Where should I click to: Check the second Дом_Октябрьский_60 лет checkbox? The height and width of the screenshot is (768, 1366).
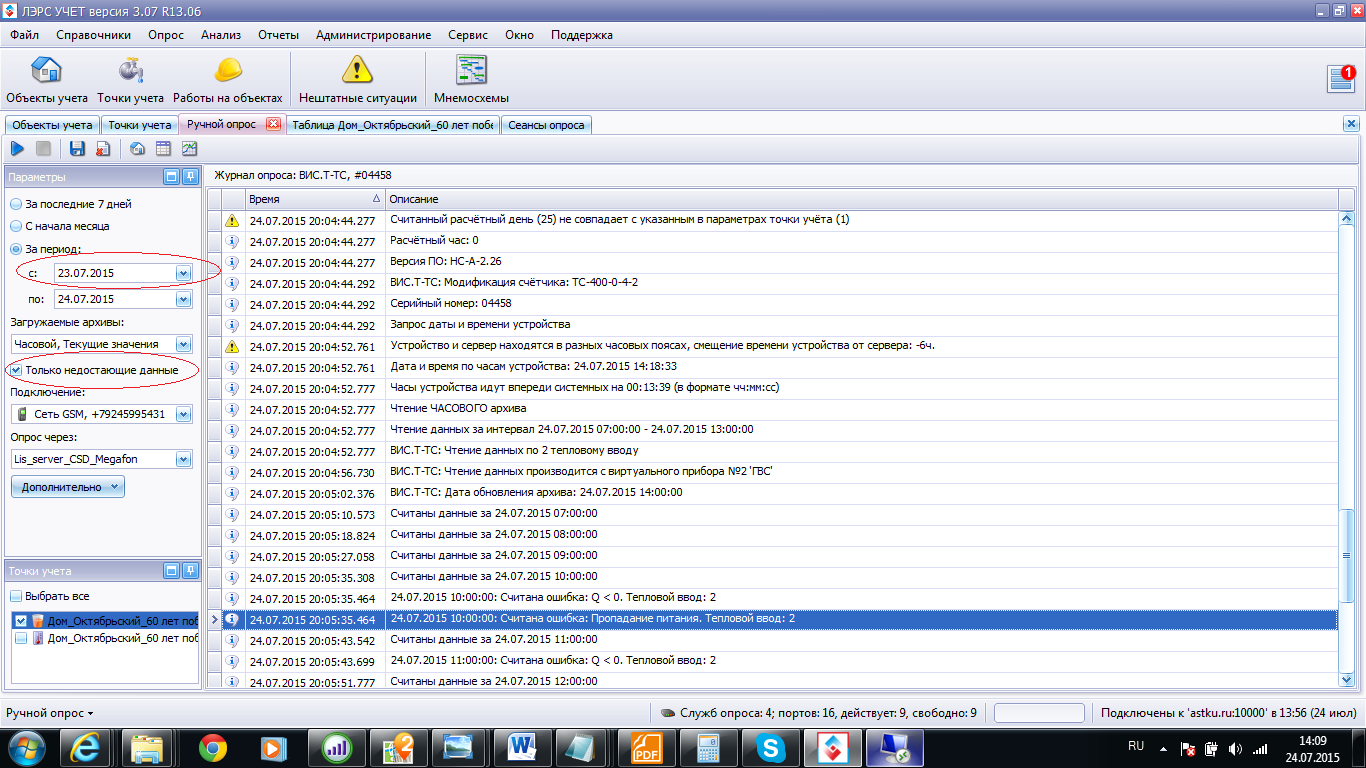pyautogui.click(x=21, y=638)
